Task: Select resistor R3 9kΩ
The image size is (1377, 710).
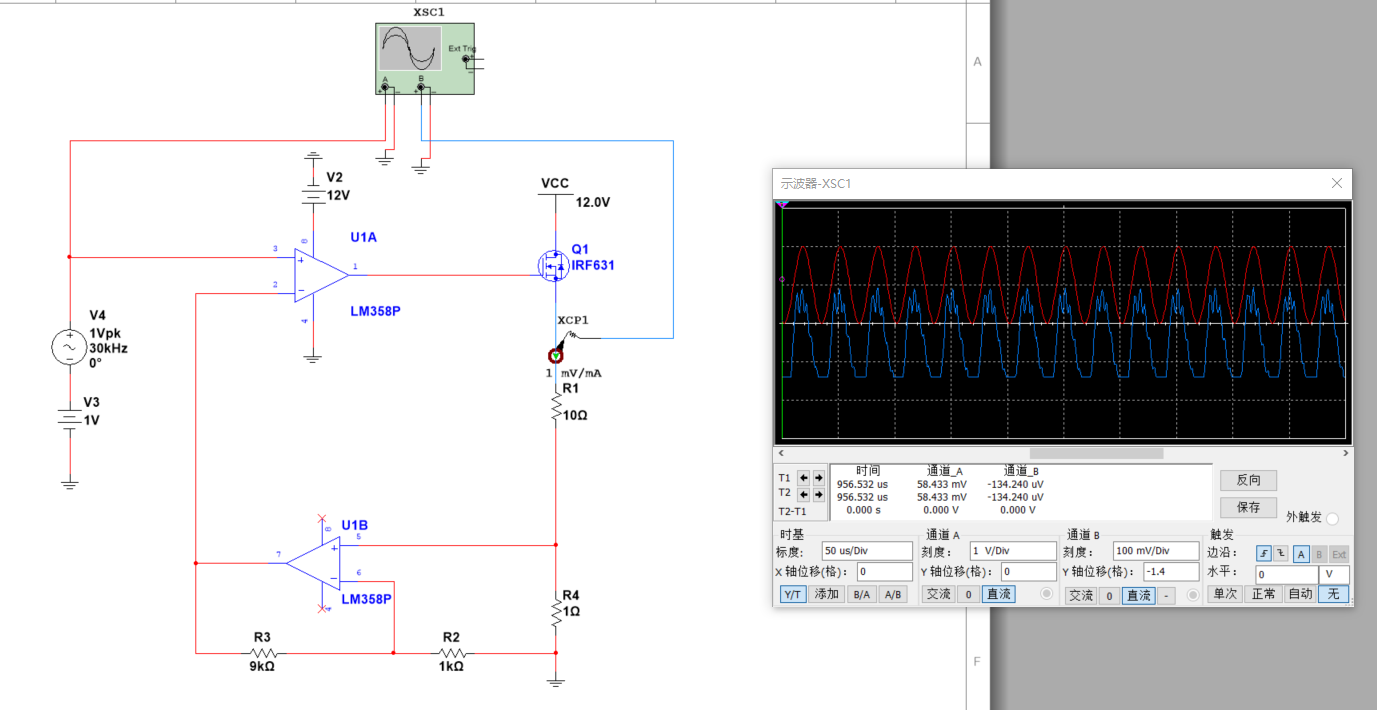Action: click(x=262, y=653)
